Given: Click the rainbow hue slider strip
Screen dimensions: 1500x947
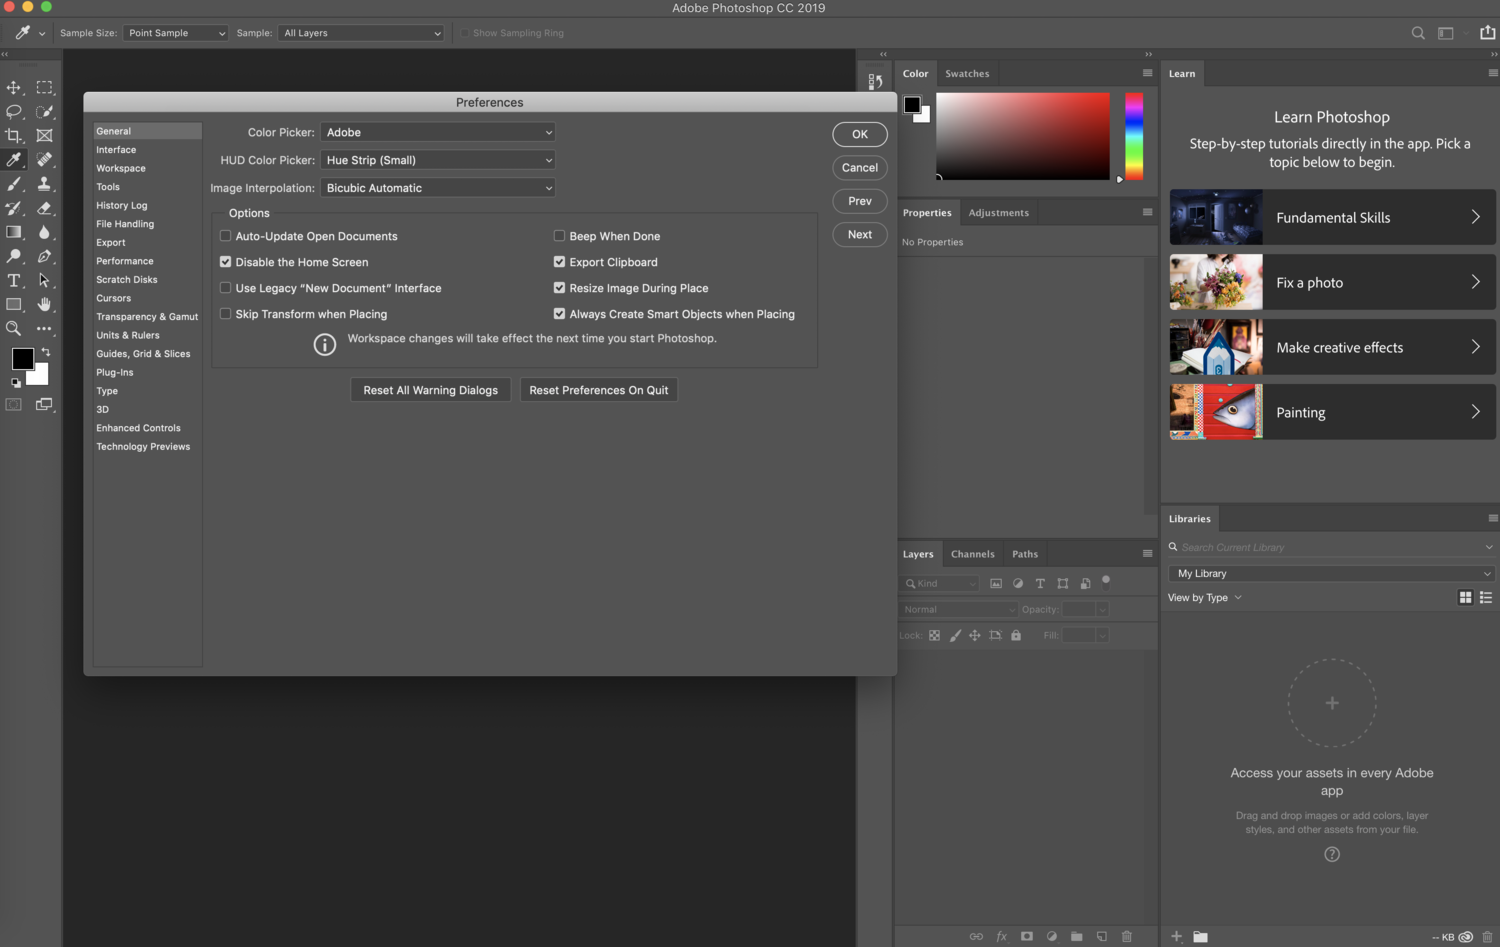Looking at the screenshot, I should (1134, 136).
